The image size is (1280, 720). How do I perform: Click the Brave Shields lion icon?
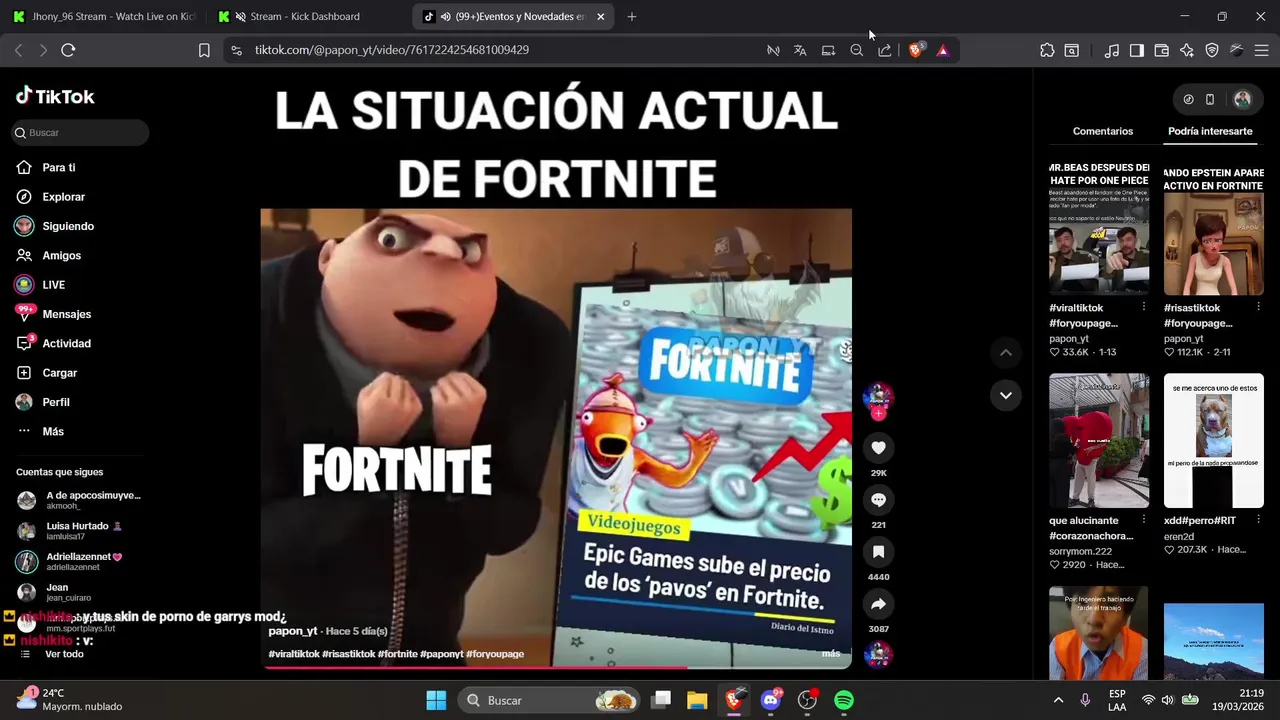pos(915,49)
